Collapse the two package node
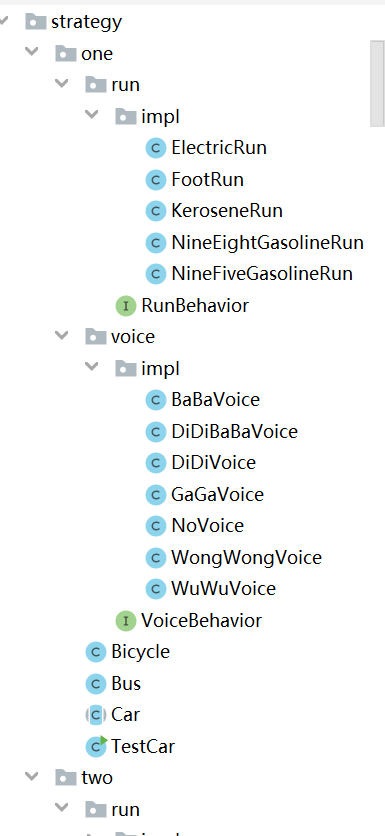 (x=32, y=776)
